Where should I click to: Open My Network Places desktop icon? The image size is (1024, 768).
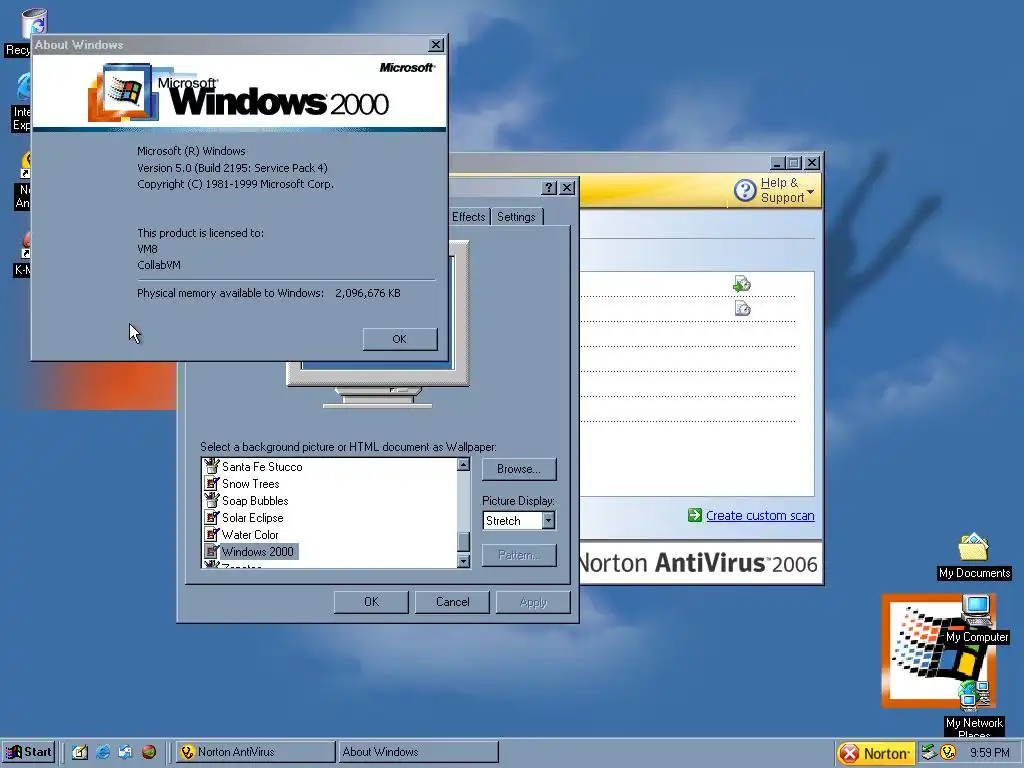(974, 709)
